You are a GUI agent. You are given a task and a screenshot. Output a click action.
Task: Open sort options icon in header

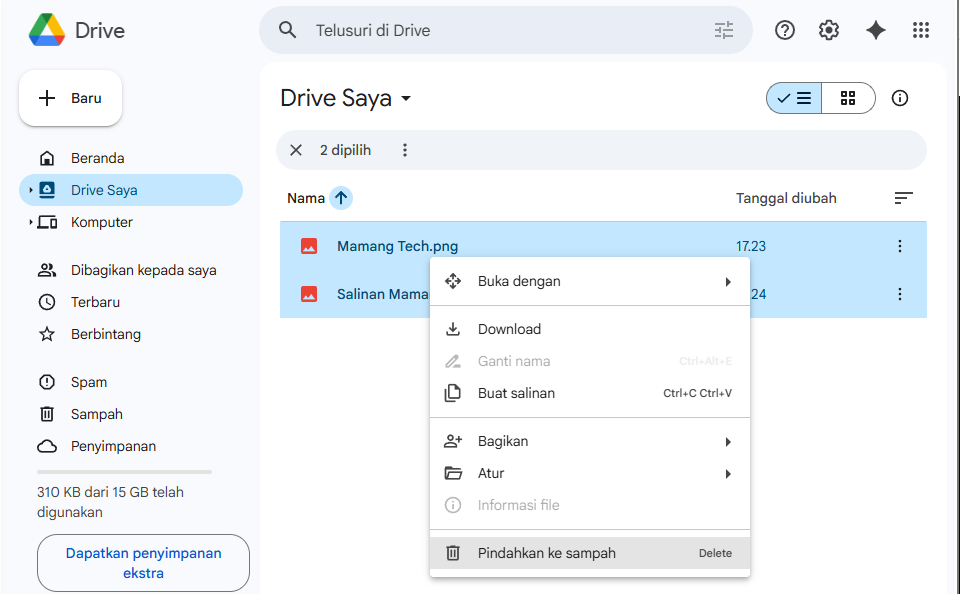click(903, 198)
